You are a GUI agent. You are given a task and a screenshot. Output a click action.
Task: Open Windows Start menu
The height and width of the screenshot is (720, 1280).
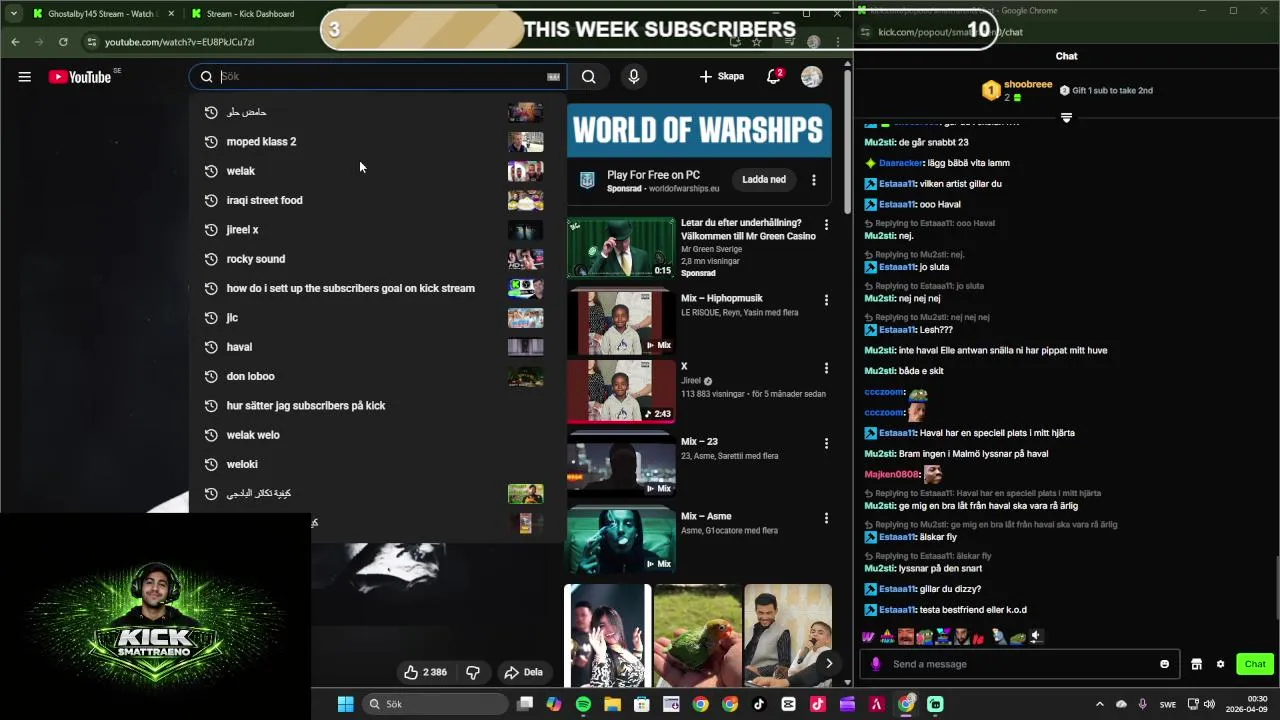pos(345,704)
